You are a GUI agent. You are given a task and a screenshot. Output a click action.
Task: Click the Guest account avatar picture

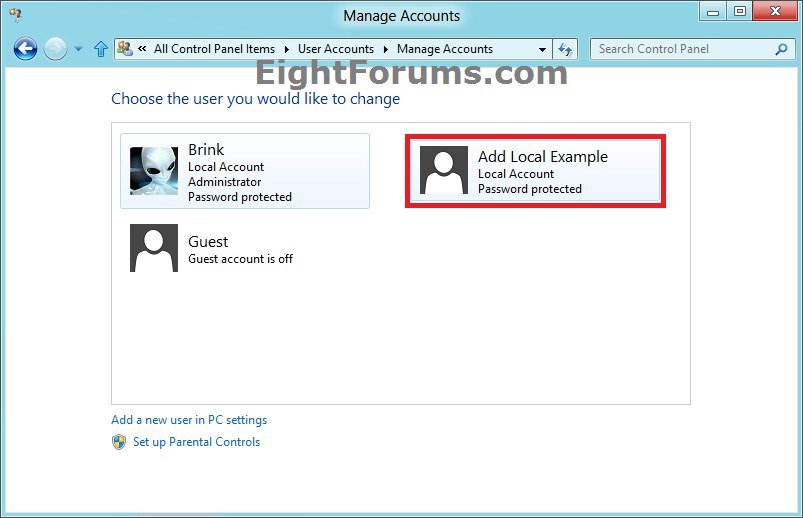(x=154, y=248)
